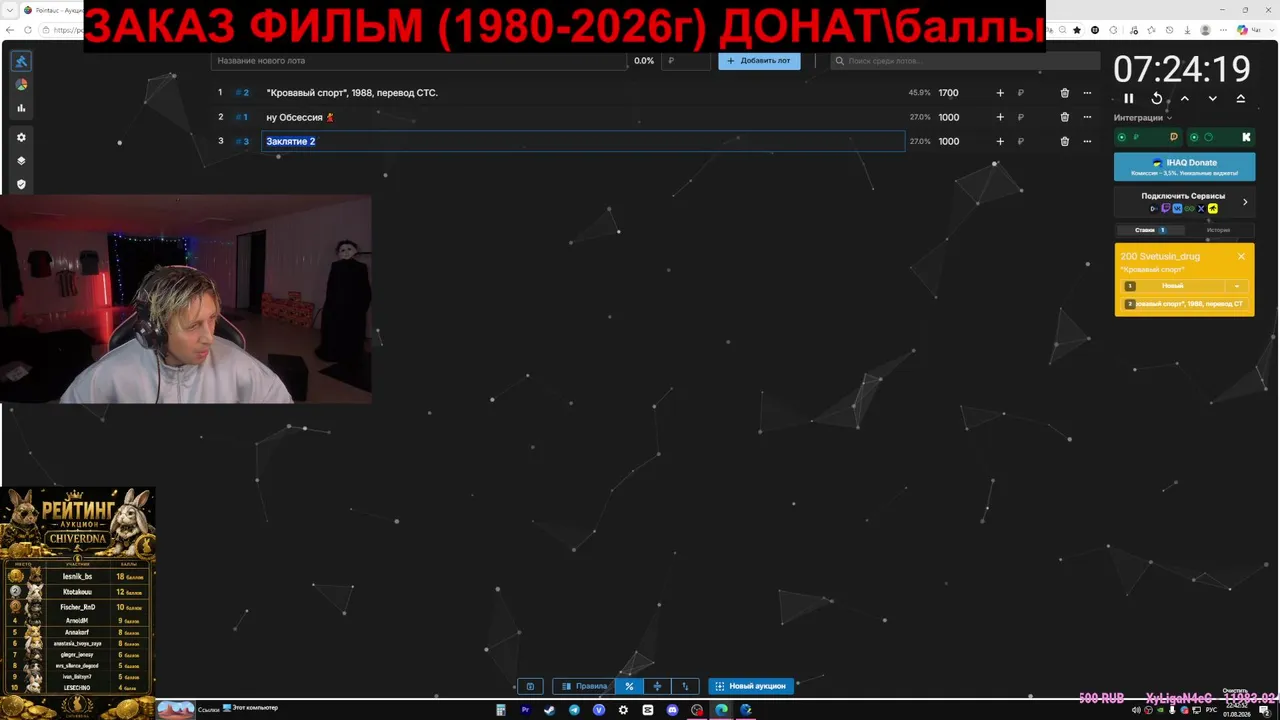This screenshot has height=720, width=1280.
Task: Click the 1700 amount of first lot
Action: pos(948,93)
